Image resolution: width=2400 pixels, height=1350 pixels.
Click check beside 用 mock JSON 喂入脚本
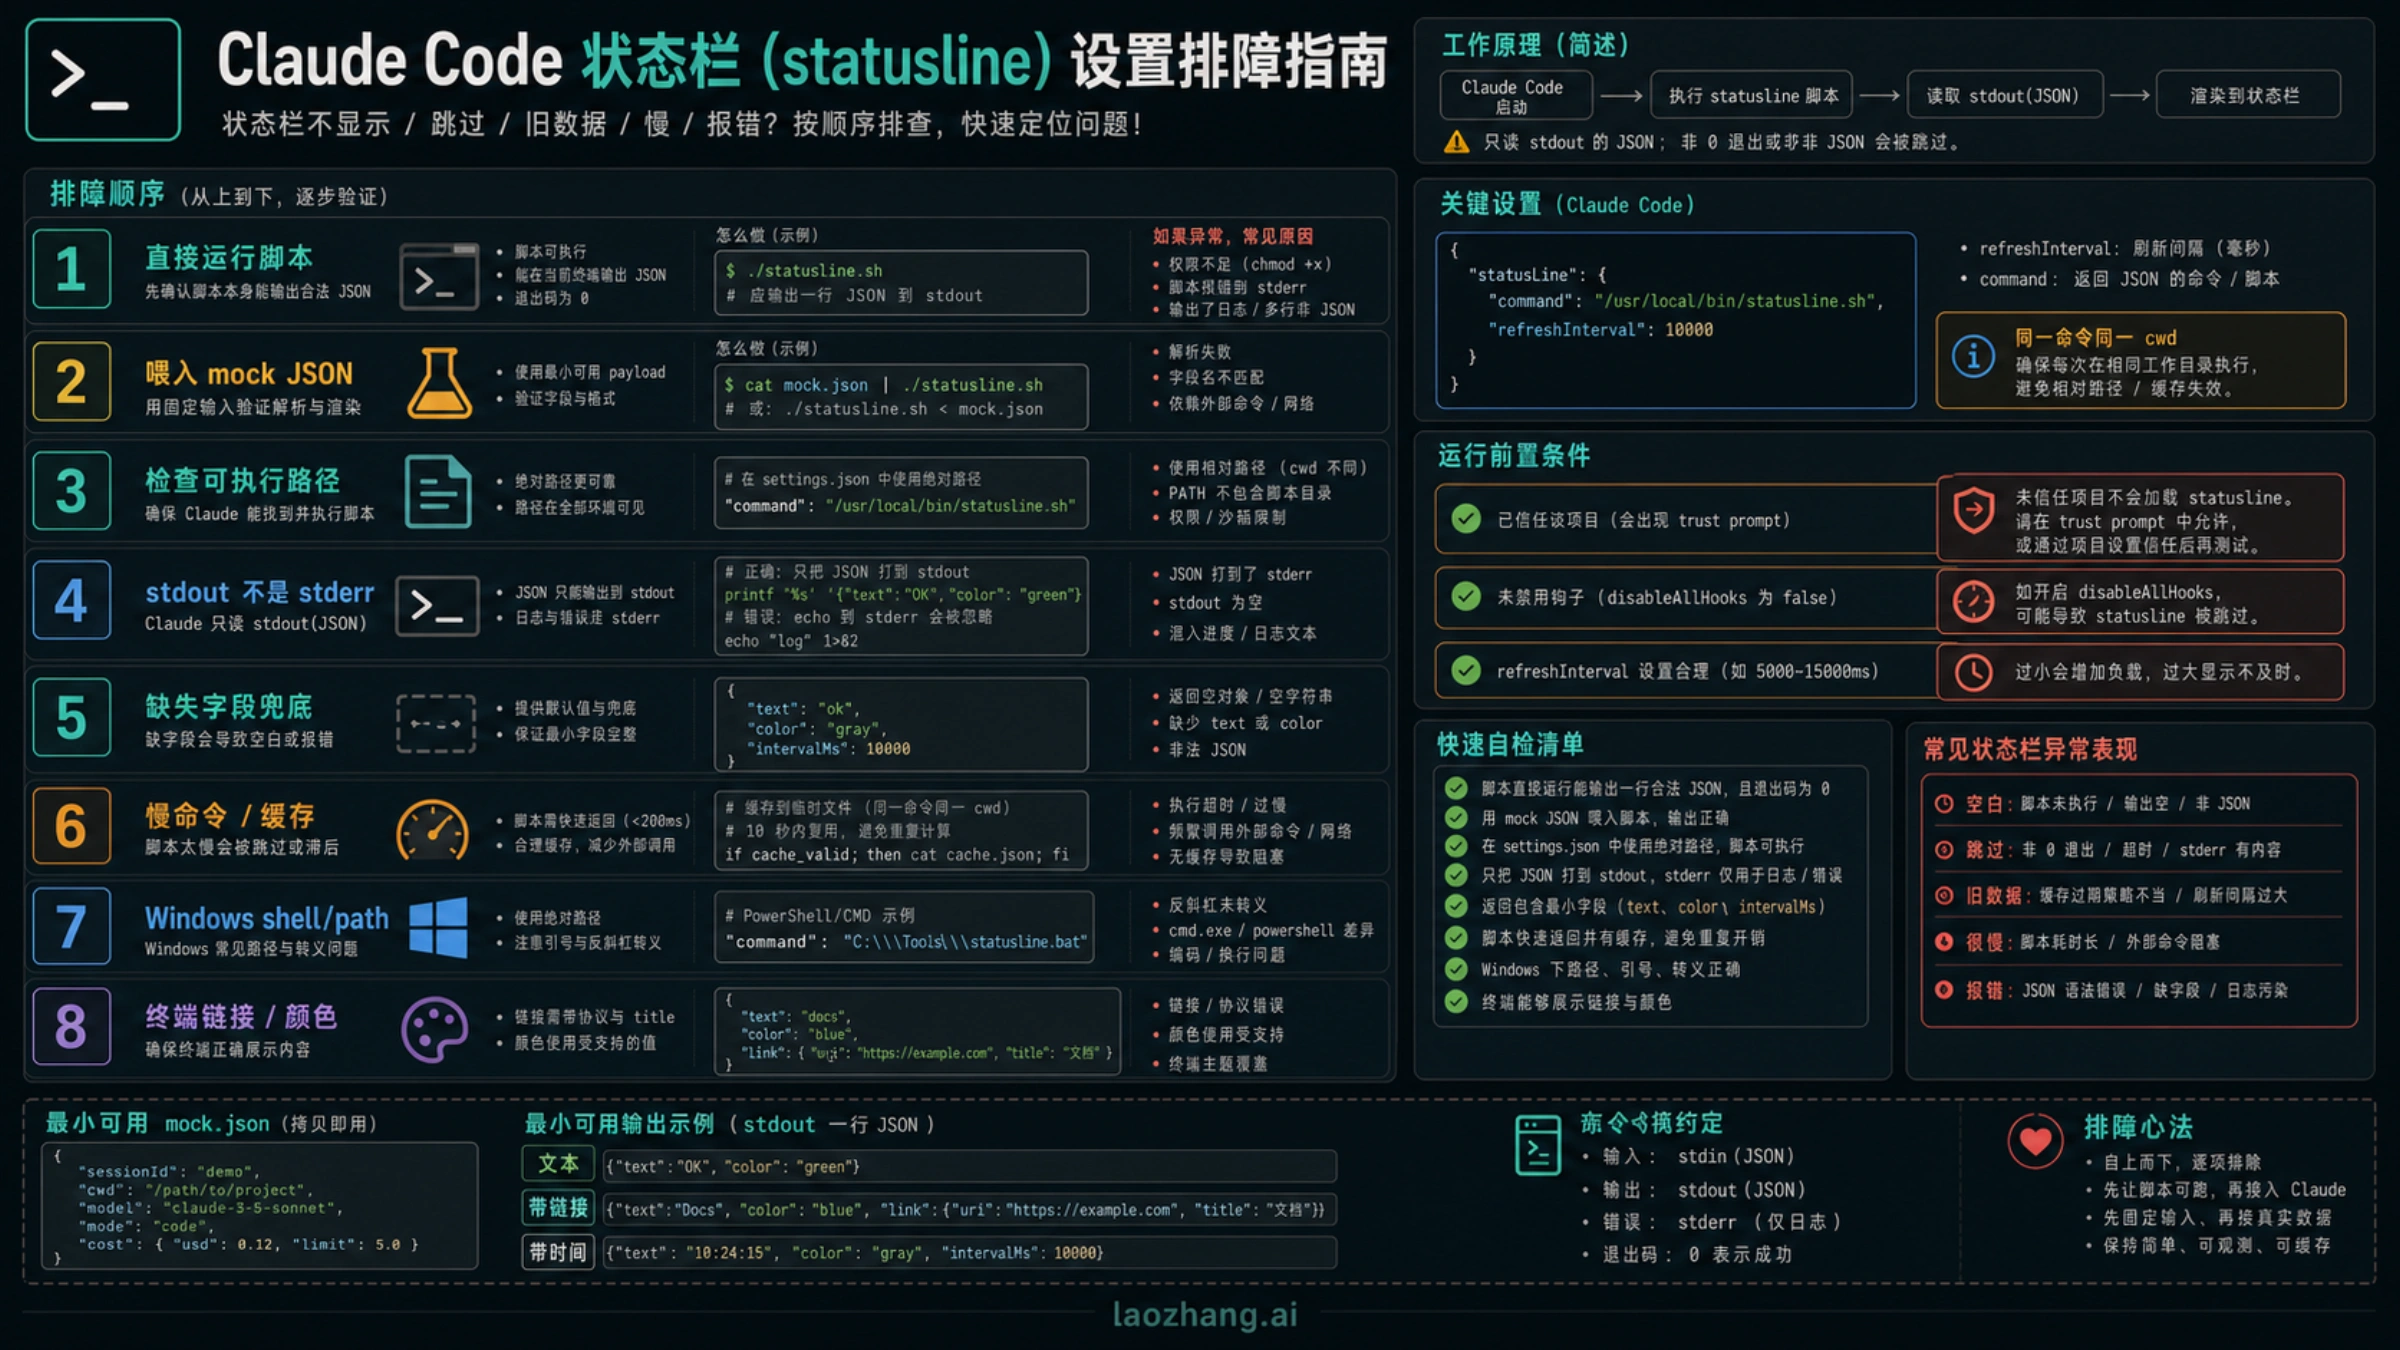(x=1456, y=817)
